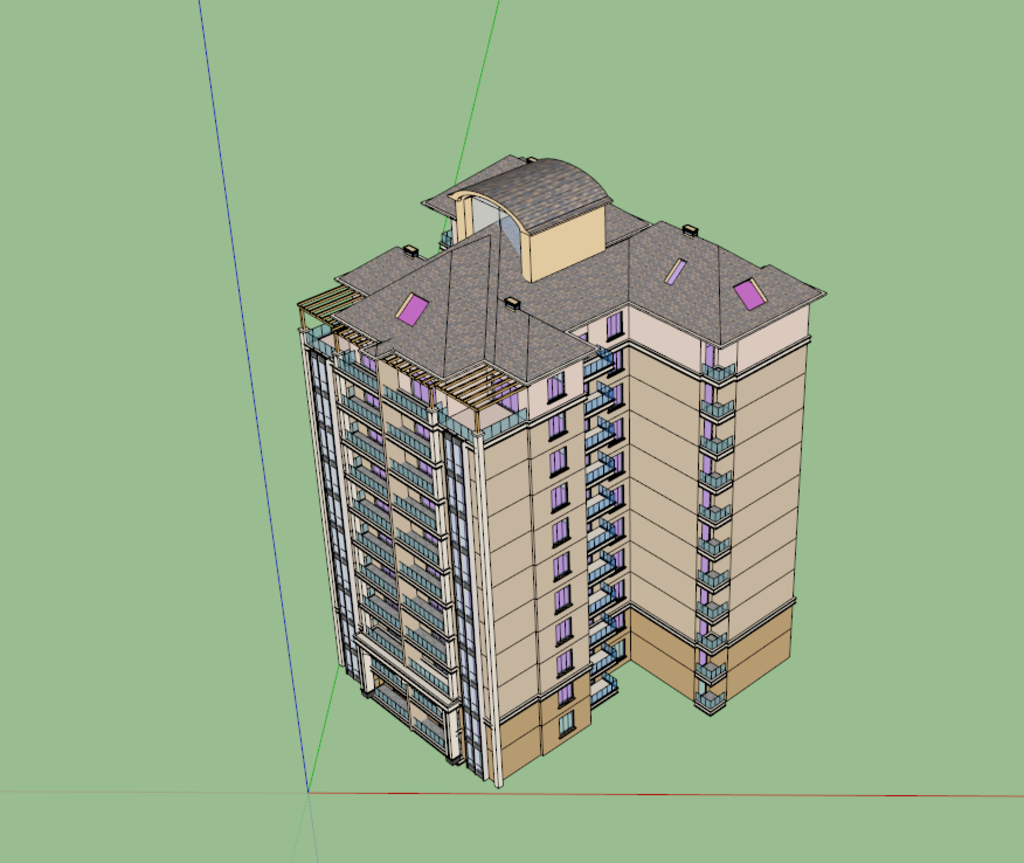Click the front-center wooden pergola
The height and width of the screenshot is (863, 1024).
coord(480,383)
